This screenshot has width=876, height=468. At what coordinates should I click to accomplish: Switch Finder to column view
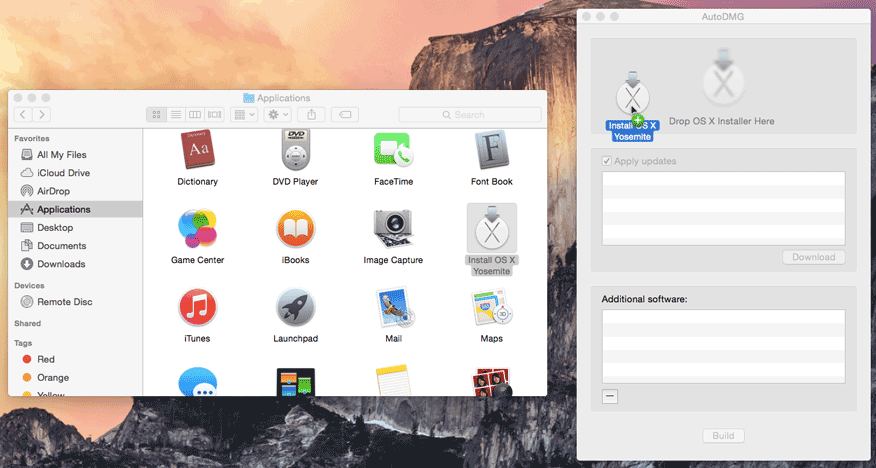point(195,115)
